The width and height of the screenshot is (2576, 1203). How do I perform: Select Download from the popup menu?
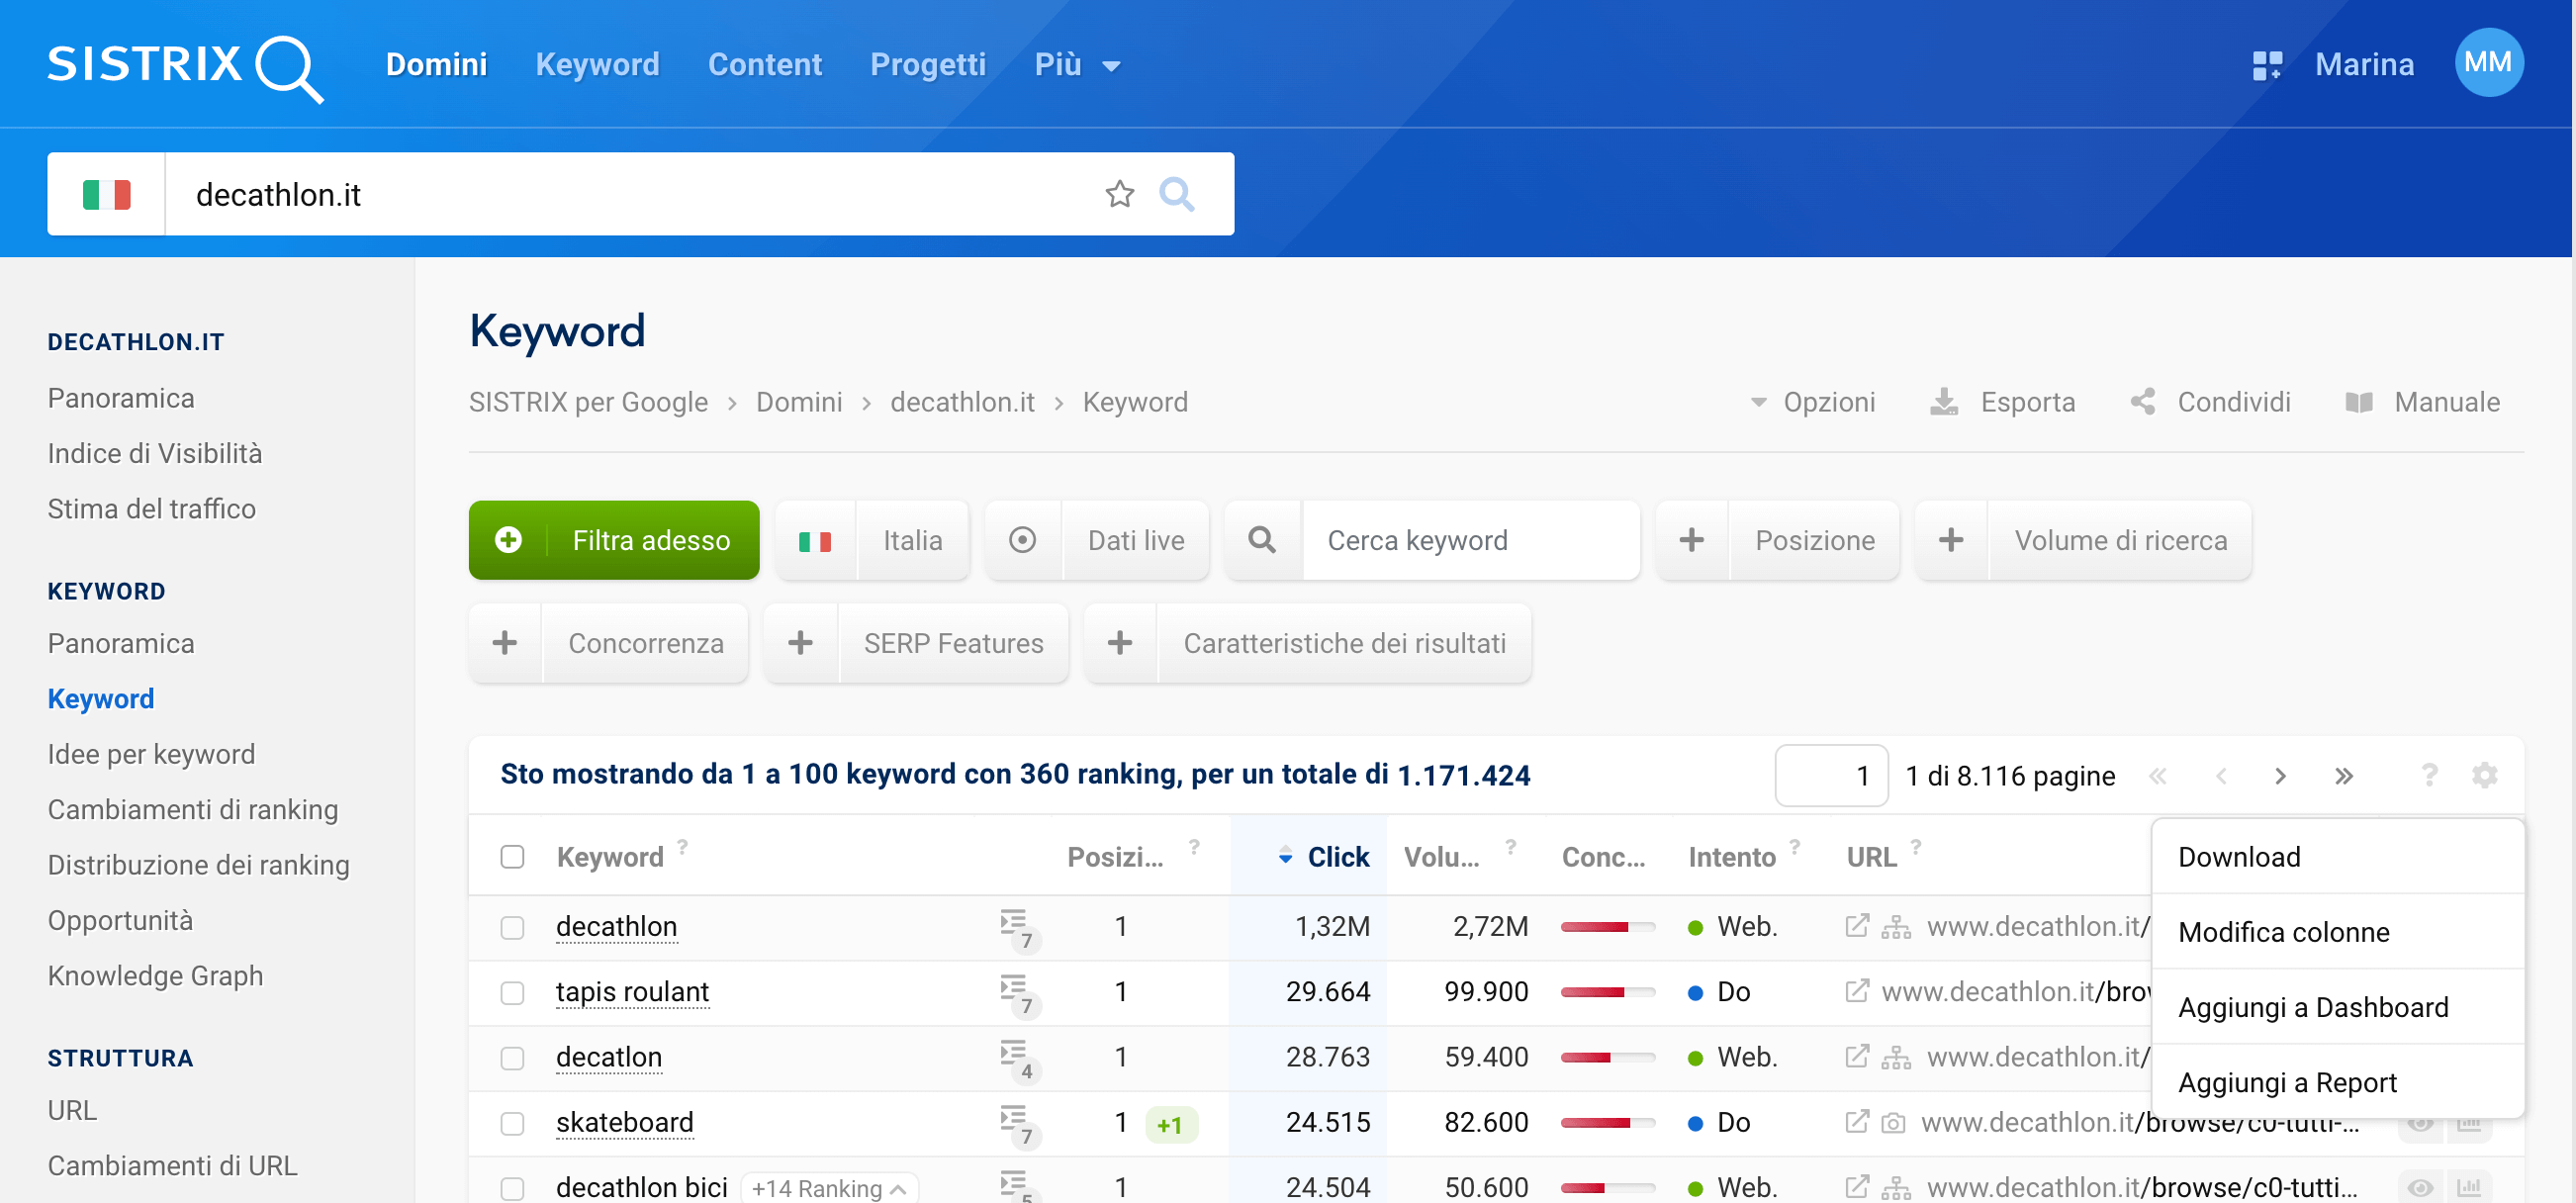pos(2338,857)
